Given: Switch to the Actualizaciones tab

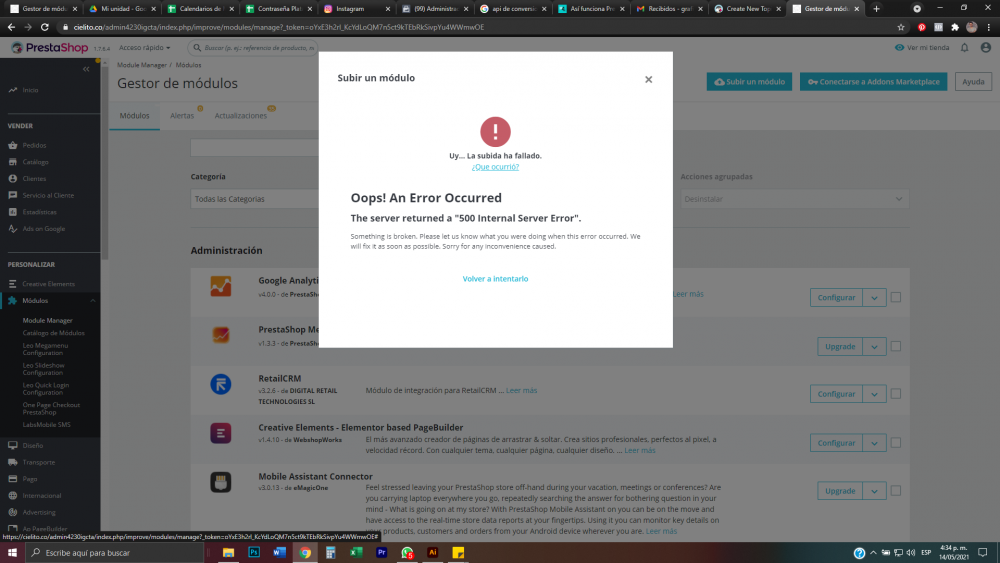Looking at the screenshot, I should click(240, 115).
